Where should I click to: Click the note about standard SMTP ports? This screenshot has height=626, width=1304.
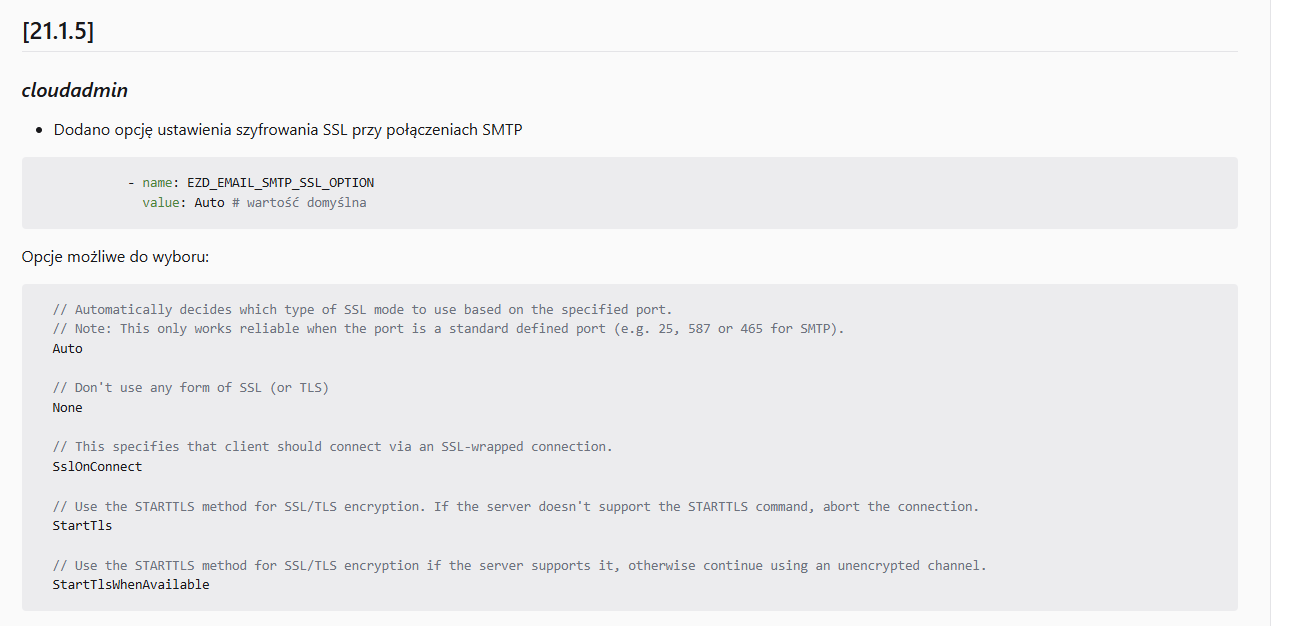pyautogui.click(x=448, y=329)
